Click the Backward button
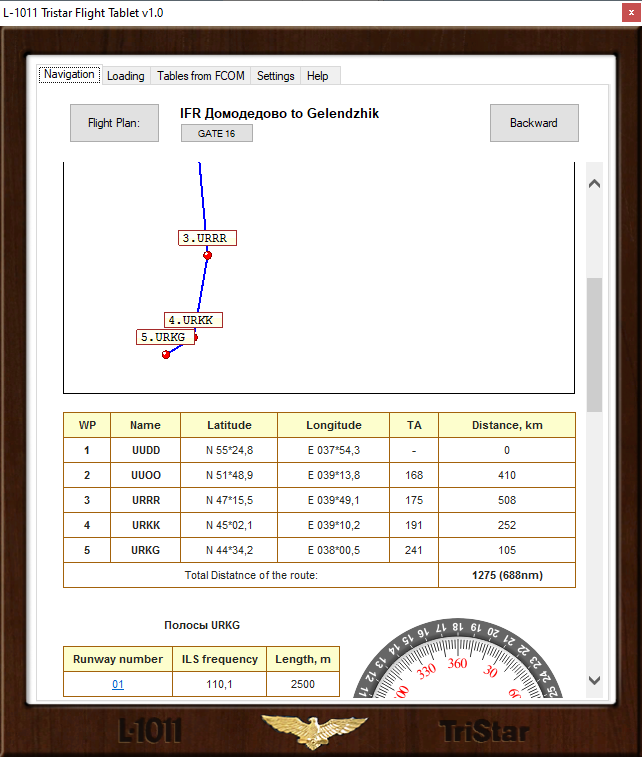This screenshot has height=757, width=642. 534,123
